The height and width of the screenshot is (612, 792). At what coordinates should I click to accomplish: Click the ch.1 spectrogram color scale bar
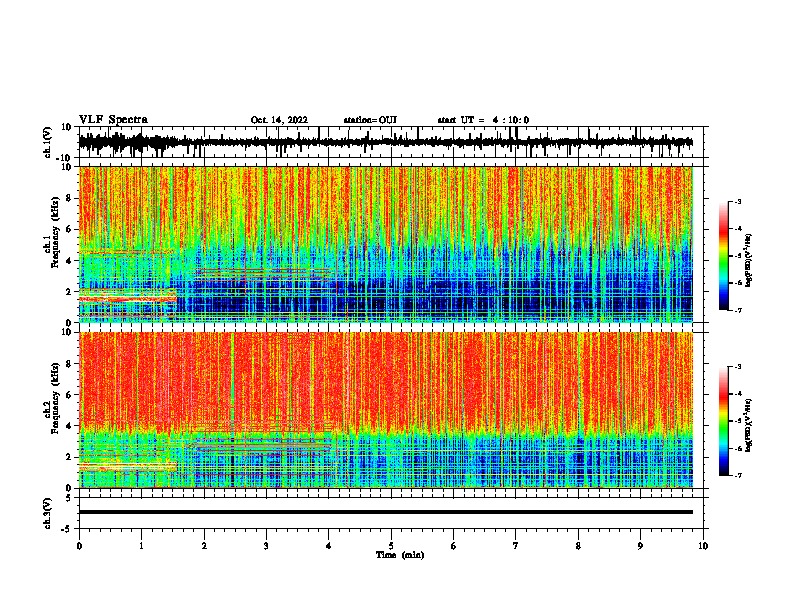click(723, 256)
